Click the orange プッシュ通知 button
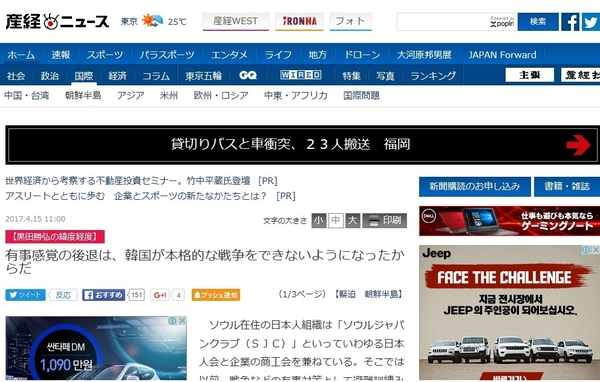600x382 pixels. coord(216,295)
